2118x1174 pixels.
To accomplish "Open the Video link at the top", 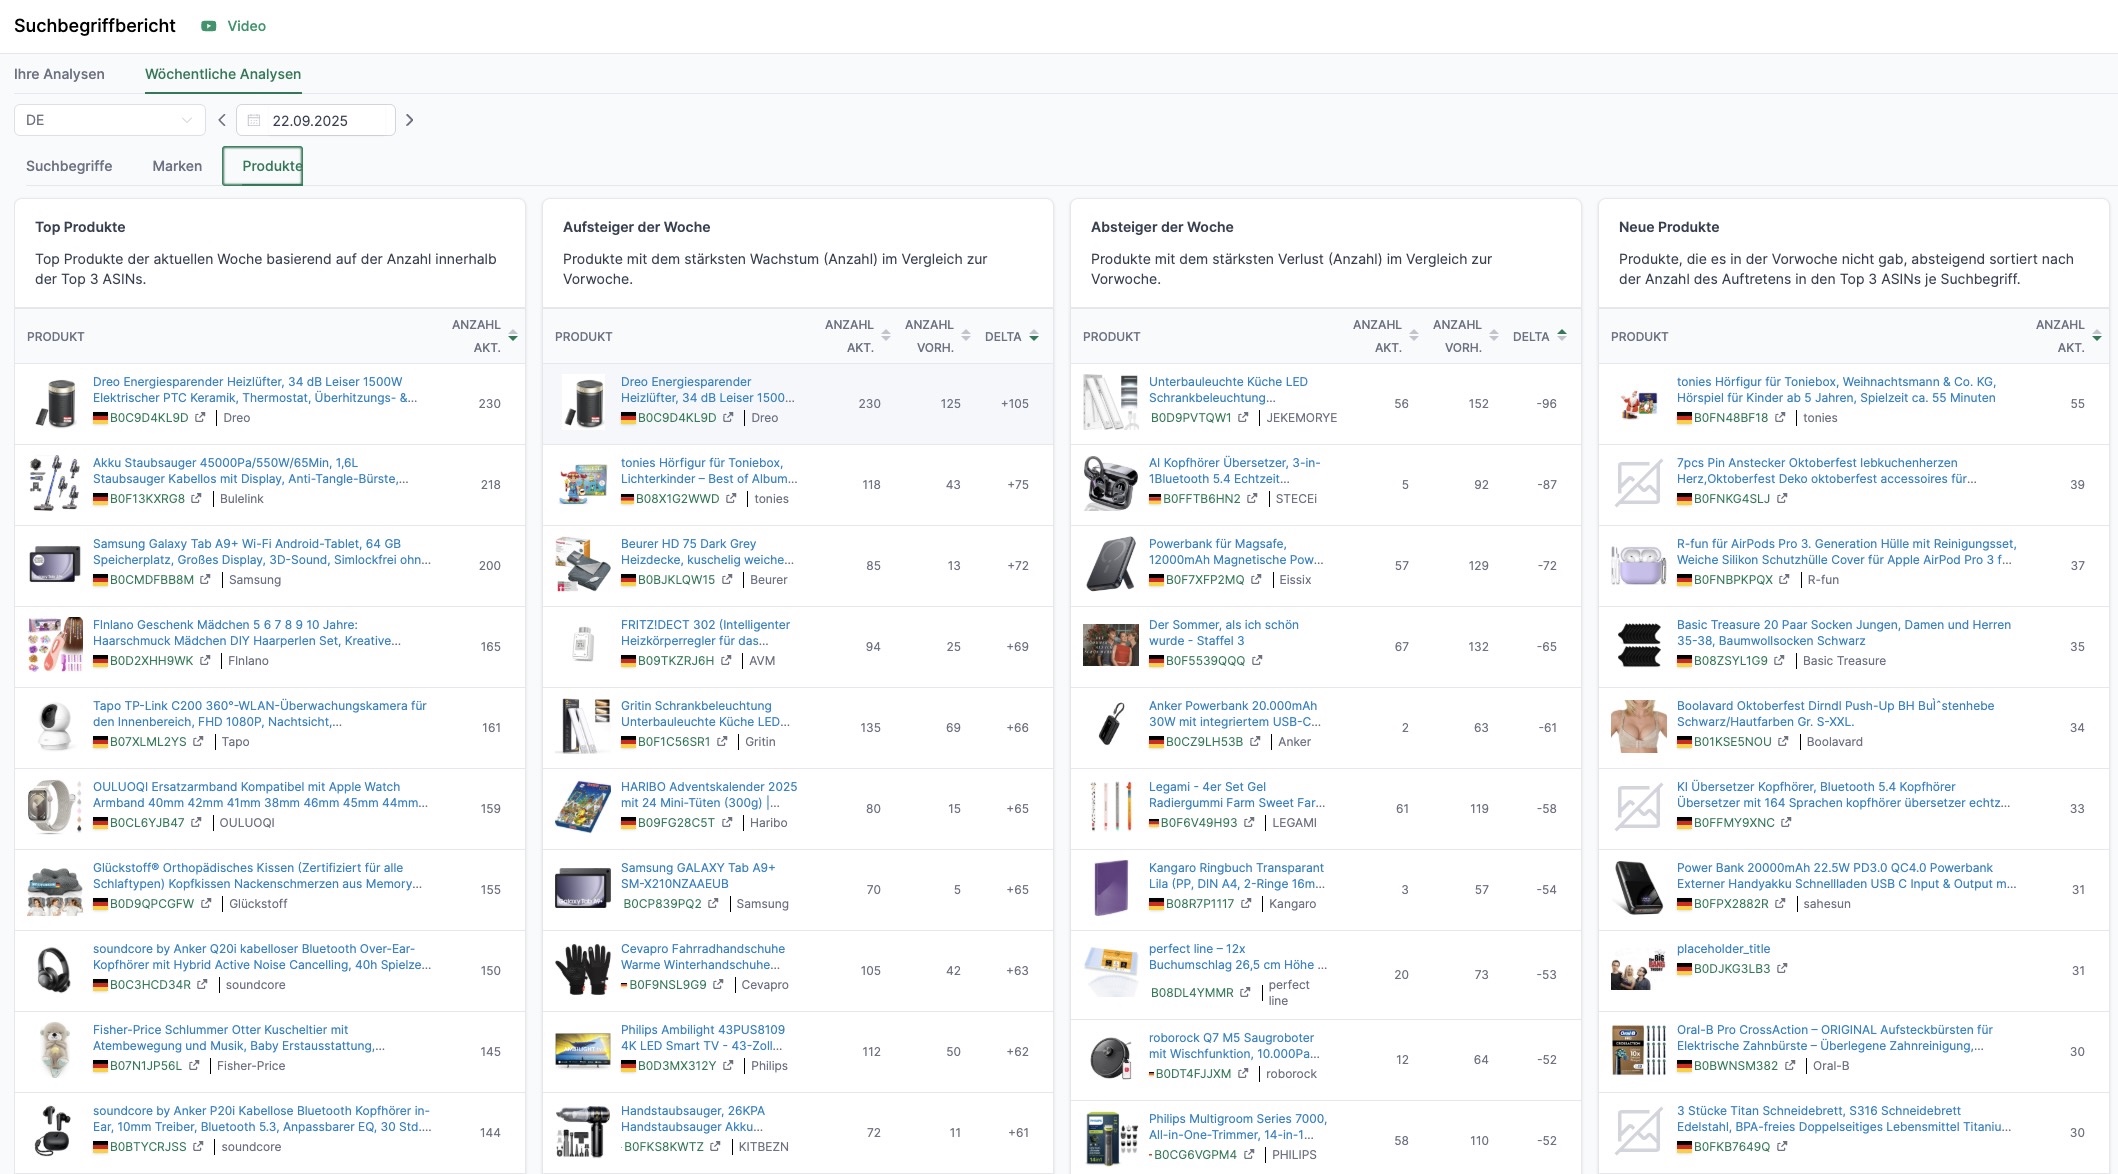I will (x=246, y=26).
